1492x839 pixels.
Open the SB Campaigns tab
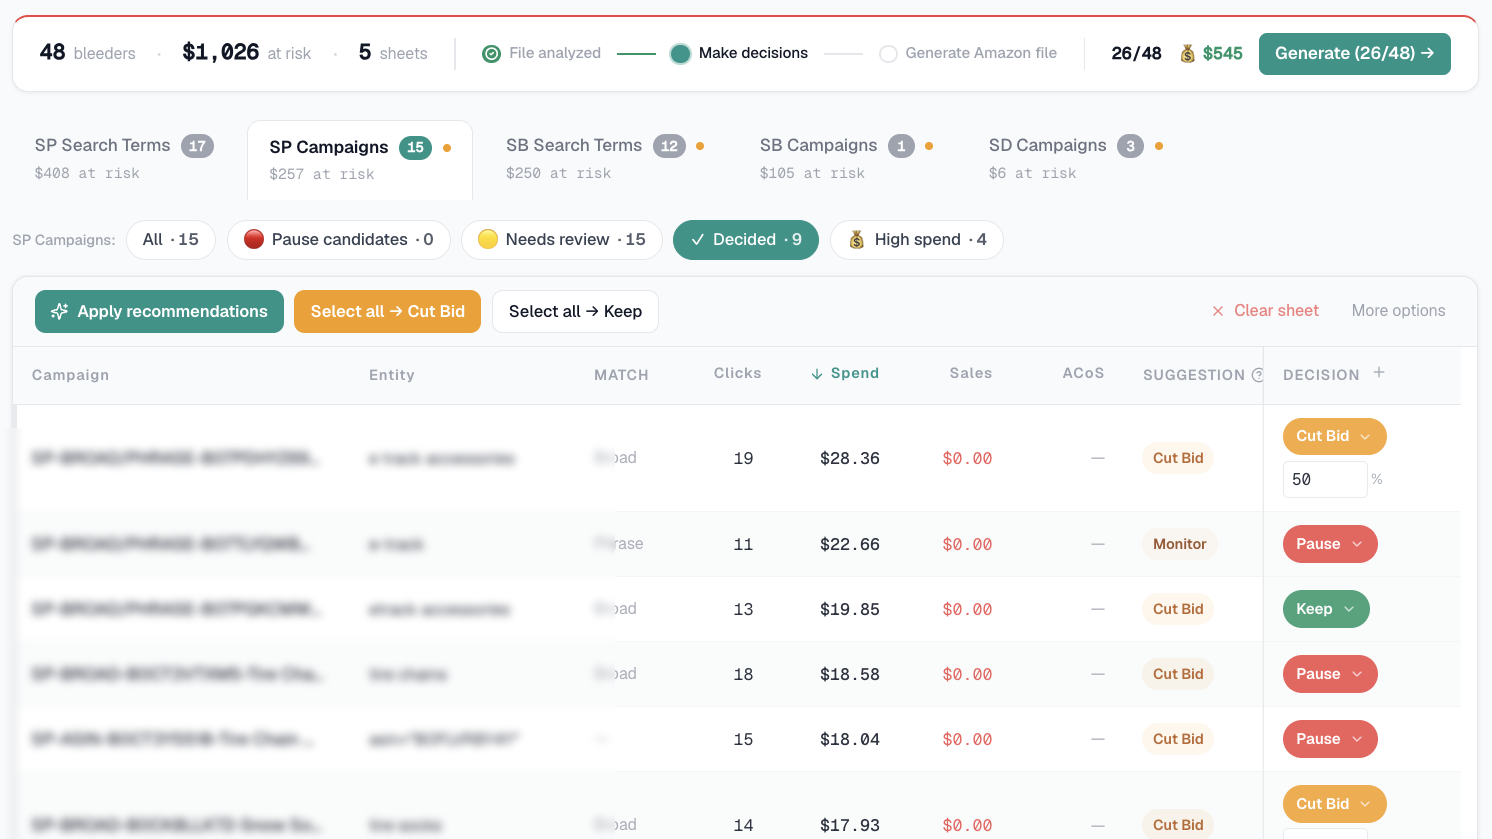pyautogui.click(x=846, y=158)
